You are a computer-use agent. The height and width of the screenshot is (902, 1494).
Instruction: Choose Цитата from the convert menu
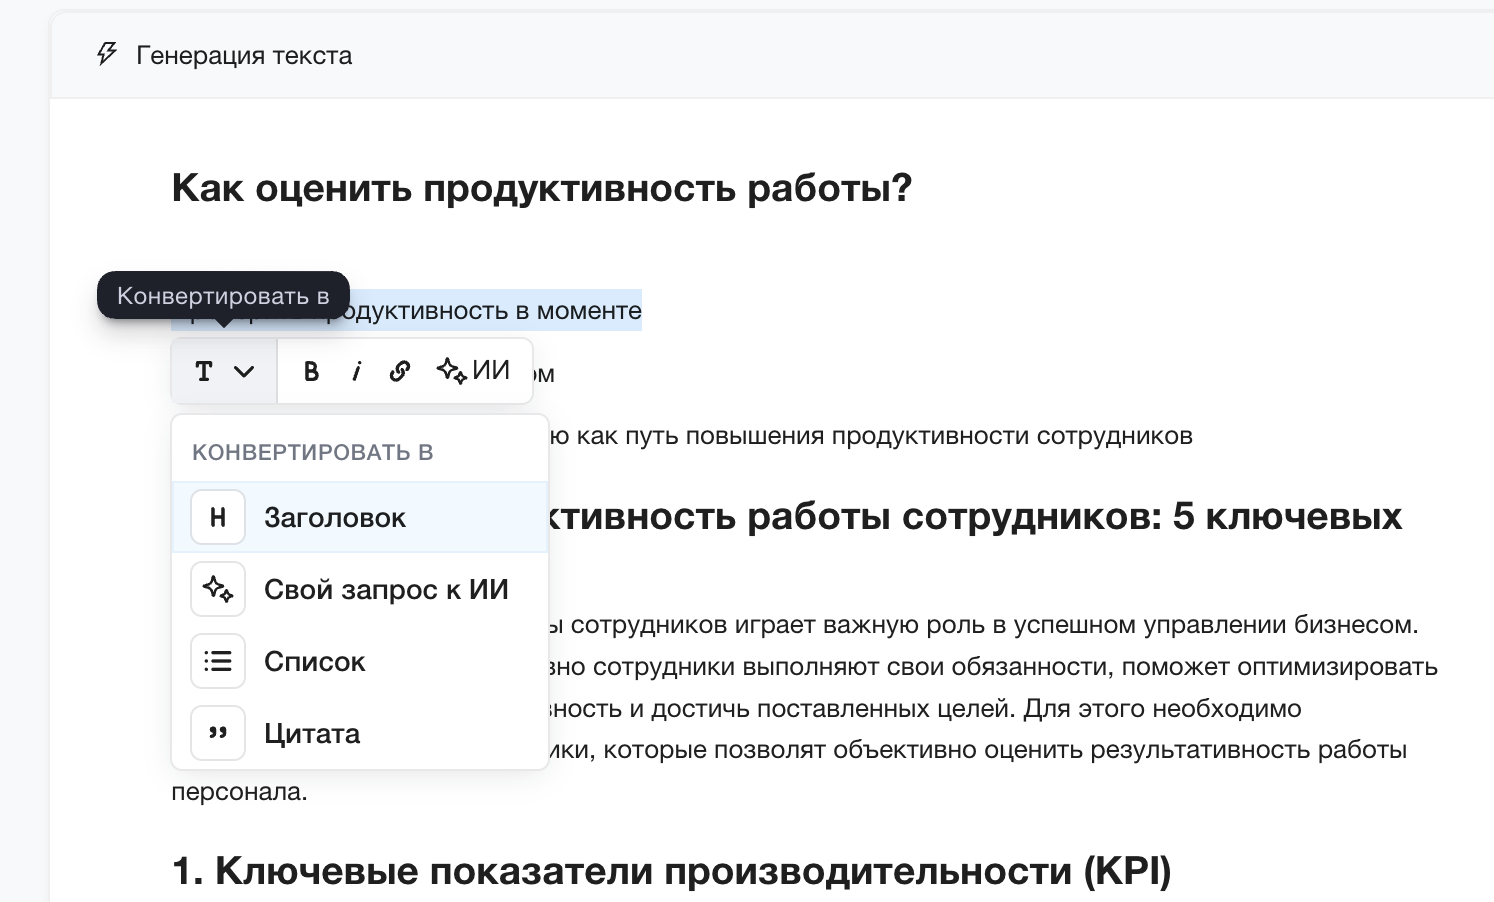click(x=312, y=733)
